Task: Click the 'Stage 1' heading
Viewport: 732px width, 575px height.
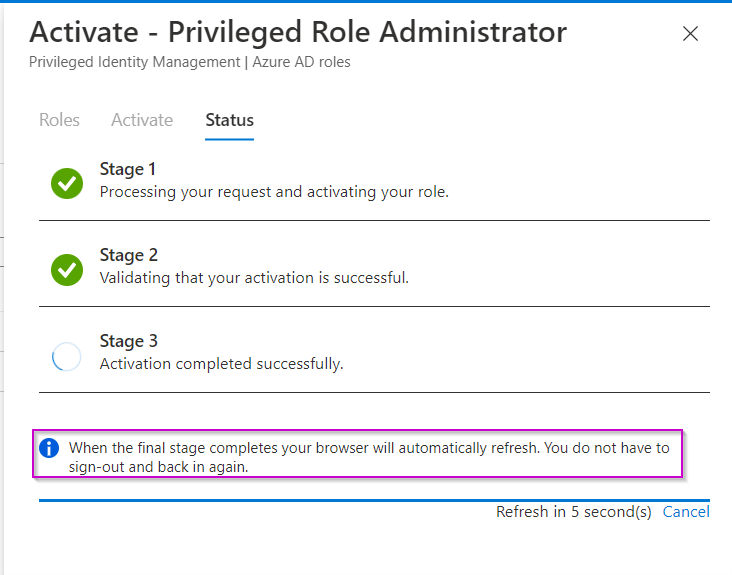Action: pyautogui.click(x=127, y=169)
